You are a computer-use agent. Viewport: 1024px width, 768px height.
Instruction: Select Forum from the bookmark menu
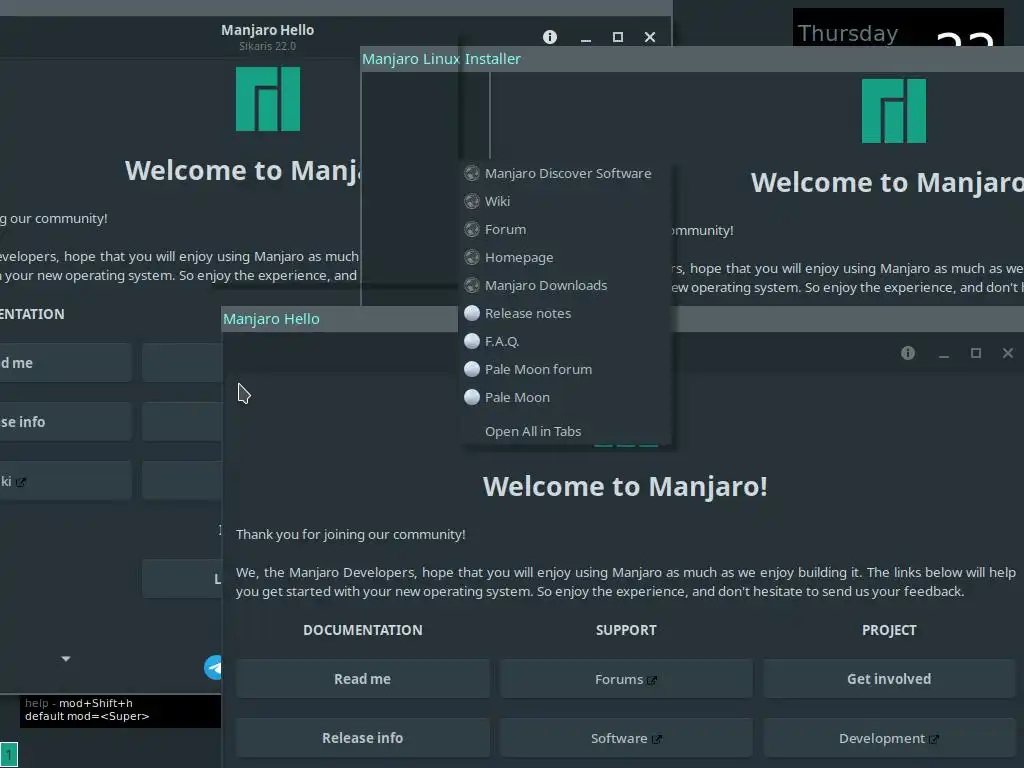tap(566, 229)
